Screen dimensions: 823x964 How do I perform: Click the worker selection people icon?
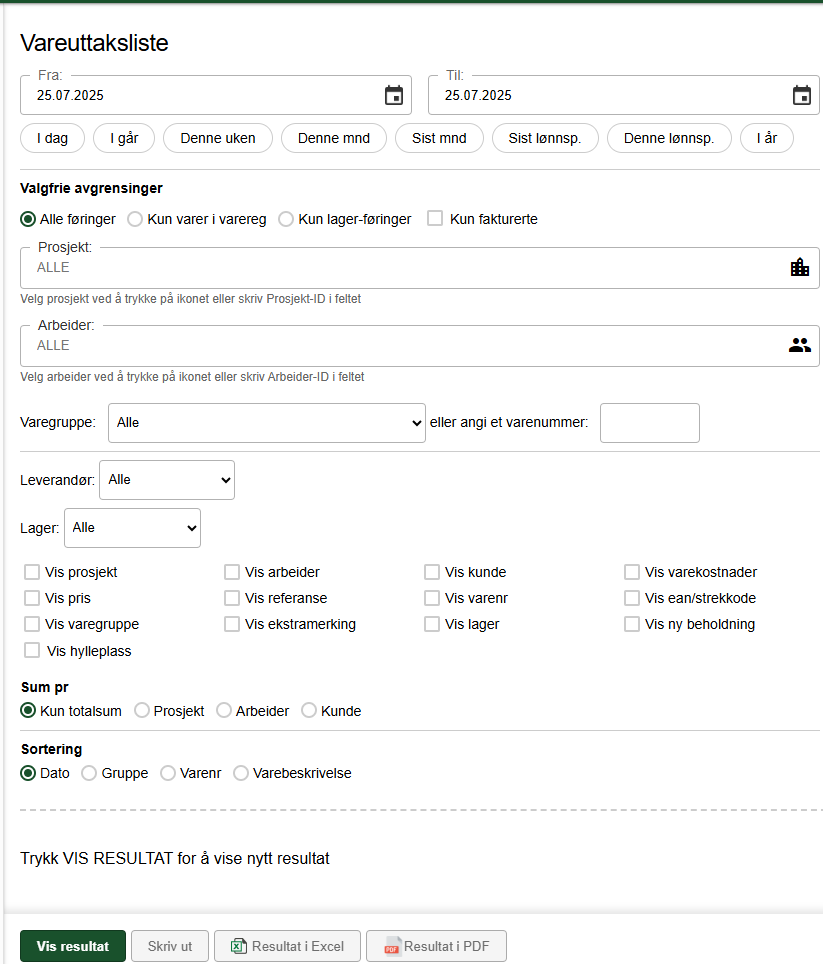pos(800,345)
